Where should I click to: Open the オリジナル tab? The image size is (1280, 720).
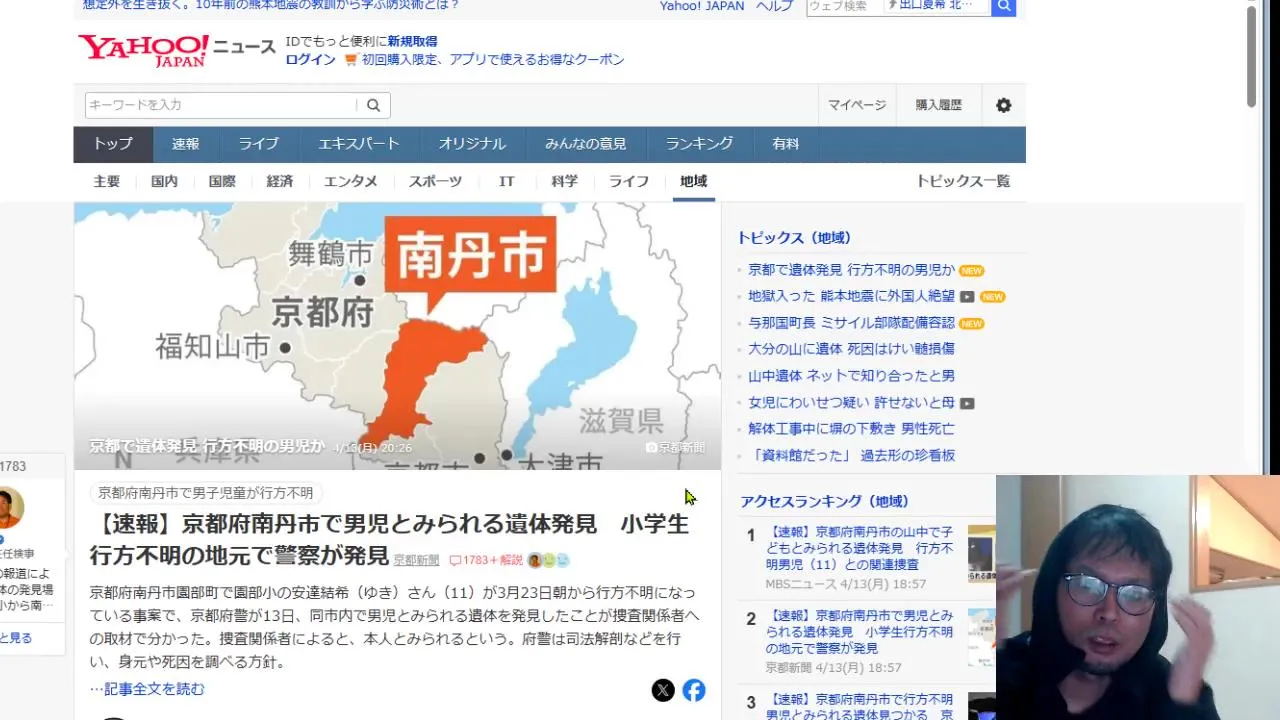click(472, 144)
